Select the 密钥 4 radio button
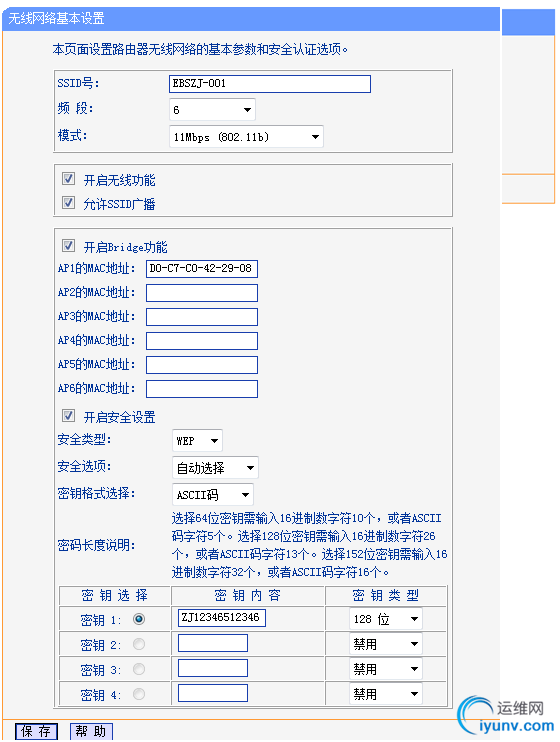This screenshot has width=560, height=742. (139, 694)
